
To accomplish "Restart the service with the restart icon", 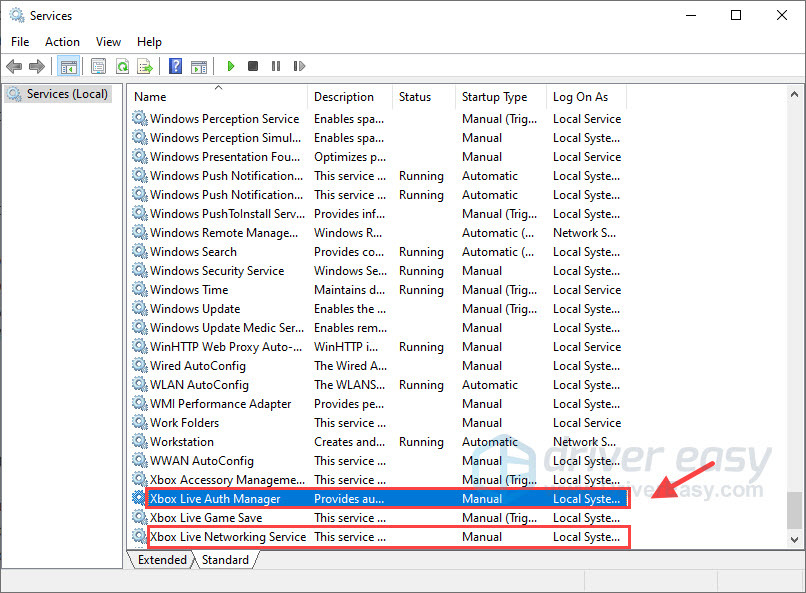I will pyautogui.click(x=299, y=66).
